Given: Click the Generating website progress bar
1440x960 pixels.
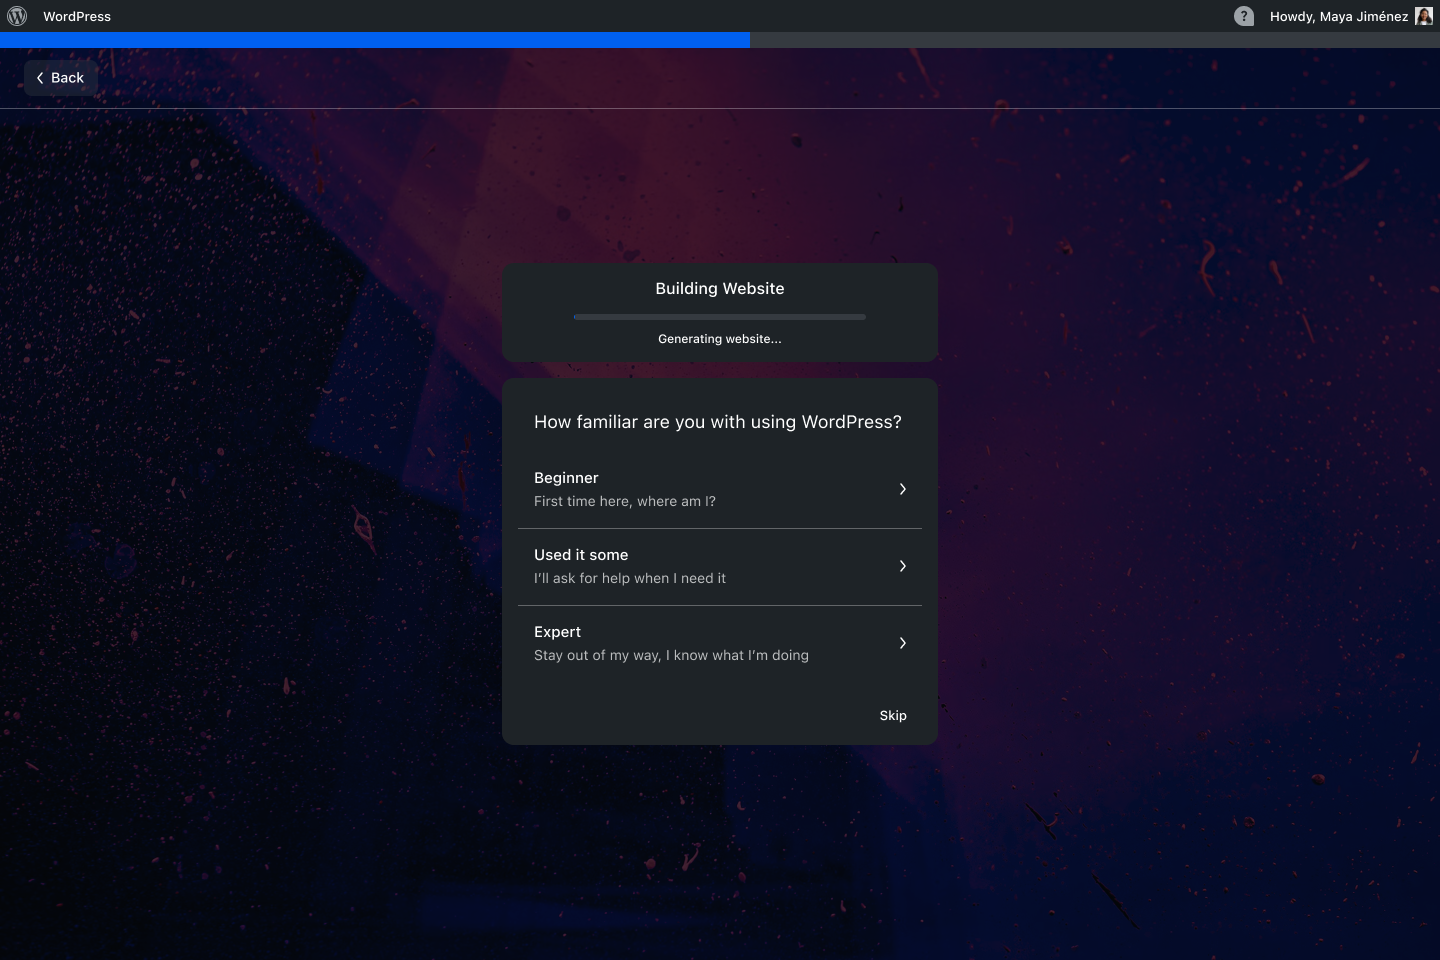Looking at the screenshot, I should [x=719, y=316].
